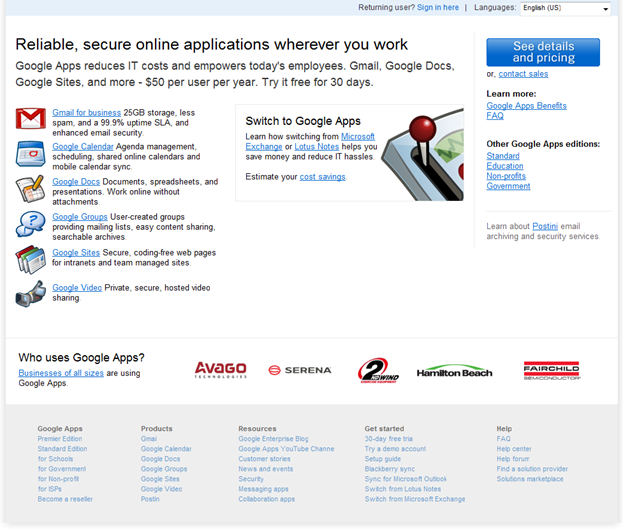Click for Schools footer link
The image size is (623, 529).
[56, 459]
